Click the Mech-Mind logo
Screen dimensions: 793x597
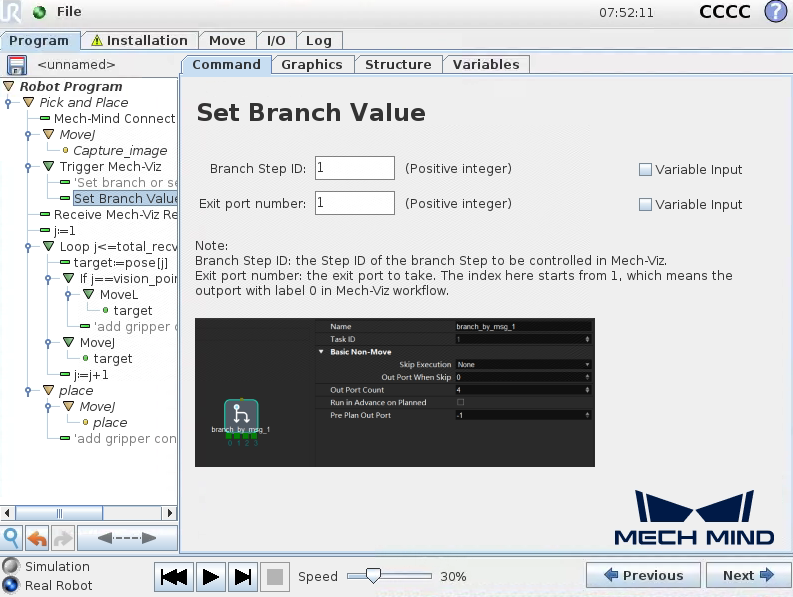click(x=694, y=517)
